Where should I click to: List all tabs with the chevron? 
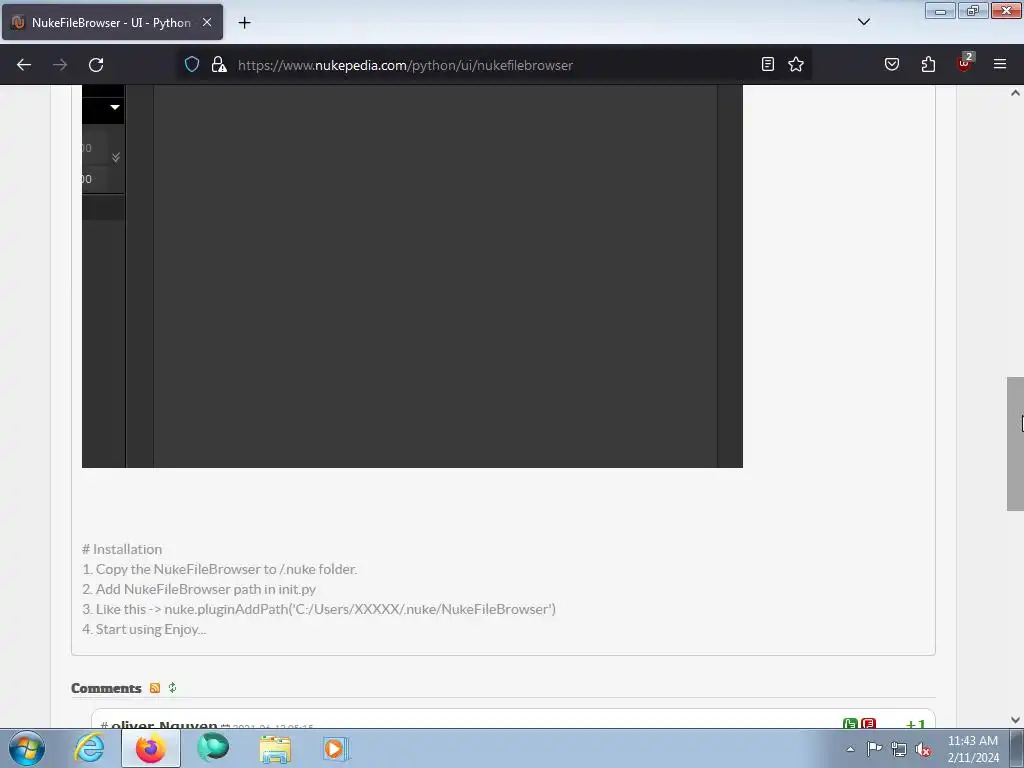[x=863, y=22]
